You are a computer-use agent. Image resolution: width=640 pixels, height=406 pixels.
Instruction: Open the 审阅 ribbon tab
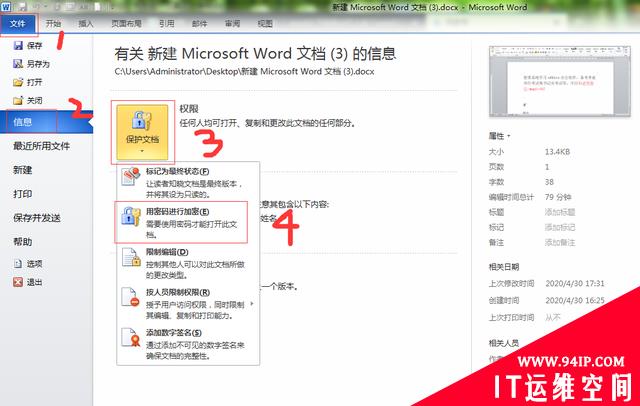[232, 24]
